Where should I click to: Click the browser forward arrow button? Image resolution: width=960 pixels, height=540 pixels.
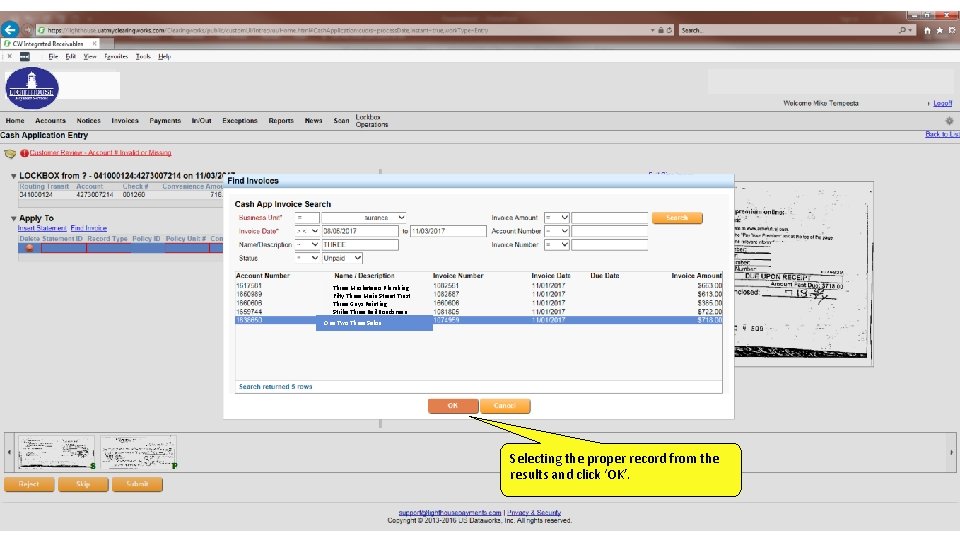click(27, 29)
